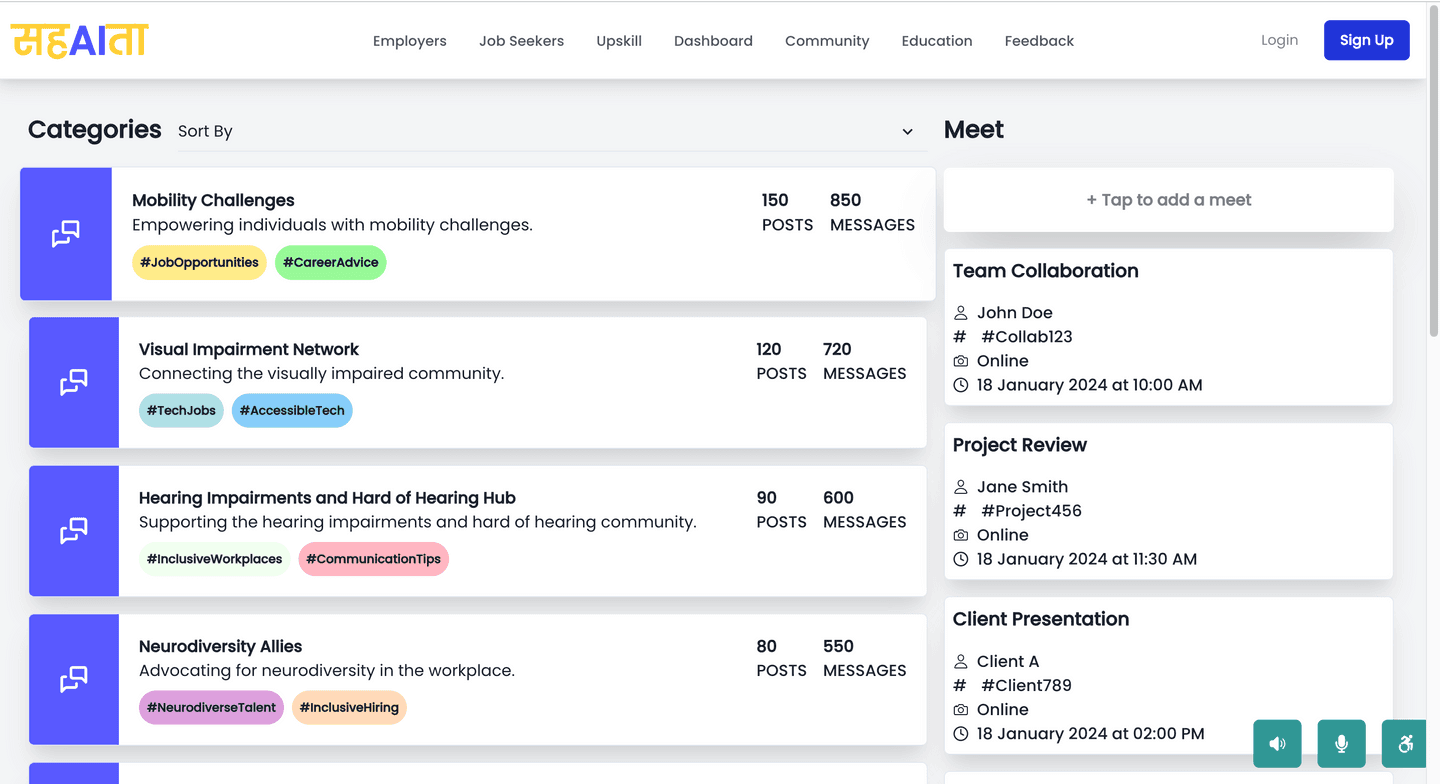Open the Education section
The height and width of the screenshot is (784, 1440).
(x=937, y=41)
